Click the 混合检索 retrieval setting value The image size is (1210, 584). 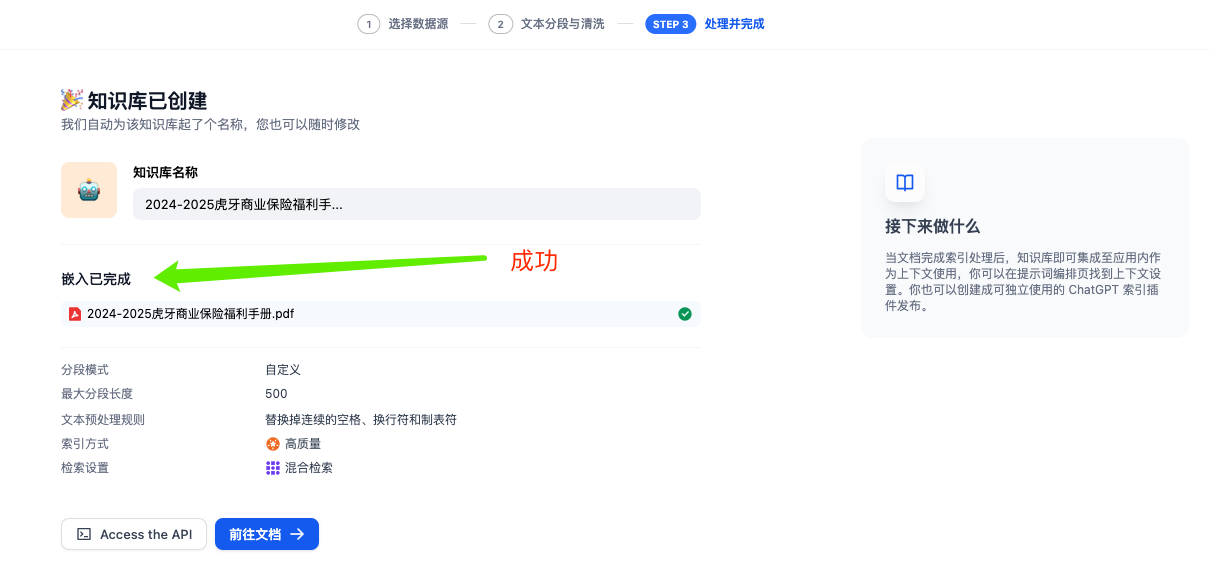(309, 468)
